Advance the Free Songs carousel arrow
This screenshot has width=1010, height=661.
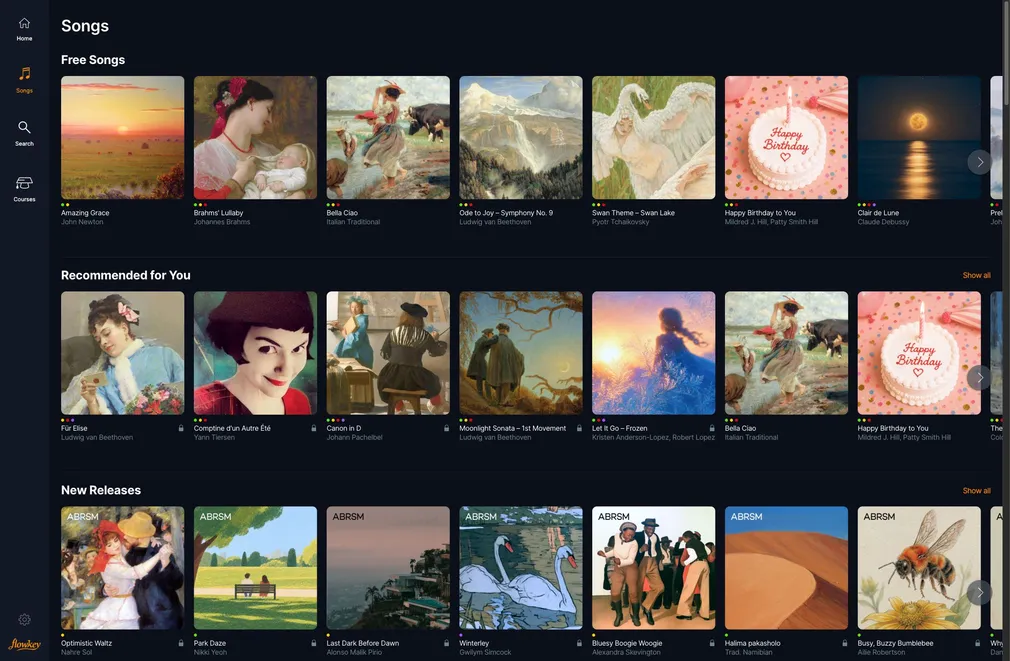980,162
